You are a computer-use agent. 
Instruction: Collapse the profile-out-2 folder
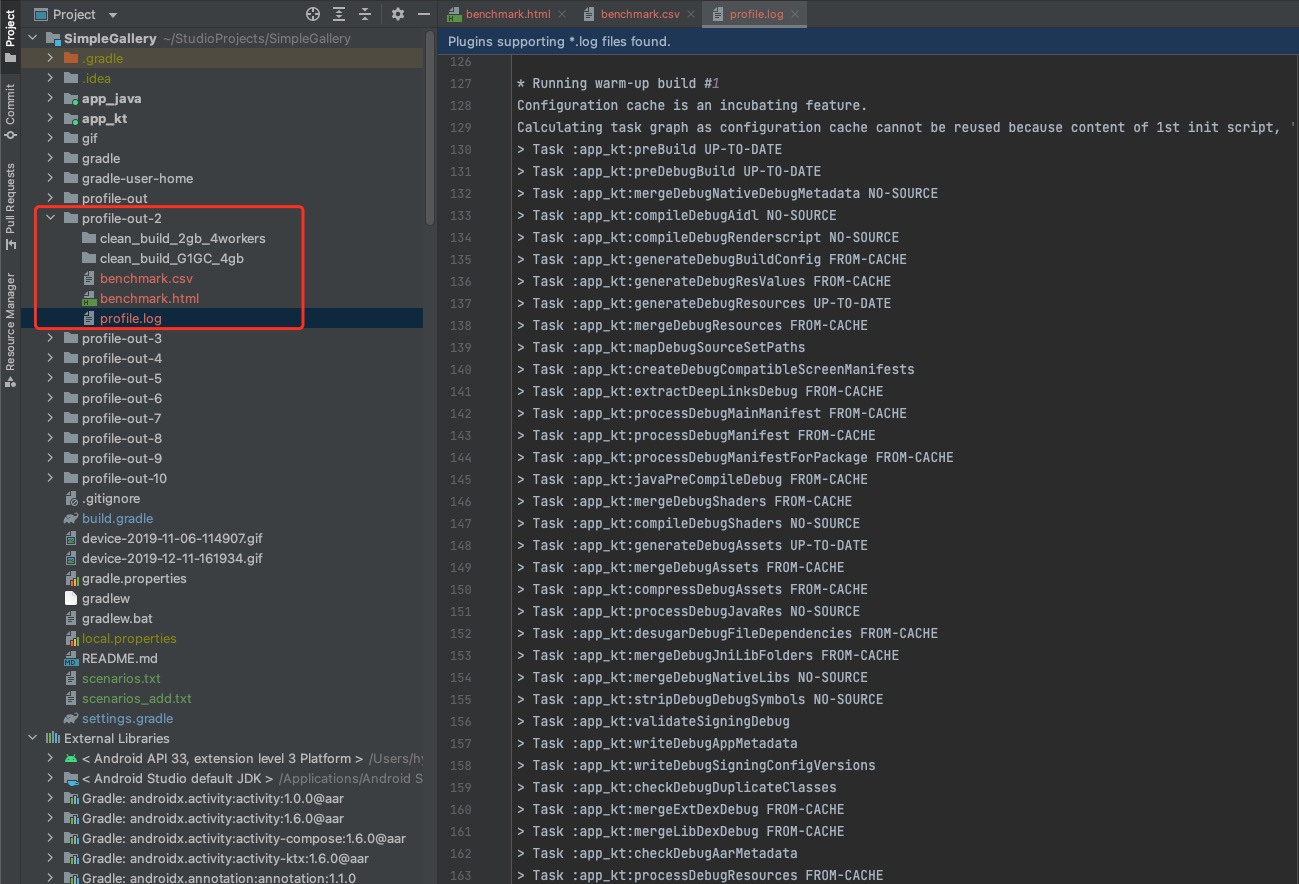[50, 218]
